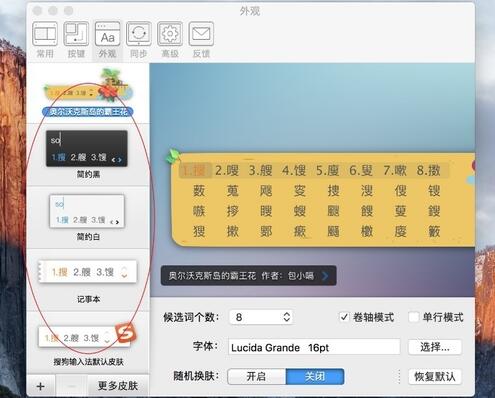Set random skin switching to 关闭
495x398 pixels.
[x=315, y=377]
